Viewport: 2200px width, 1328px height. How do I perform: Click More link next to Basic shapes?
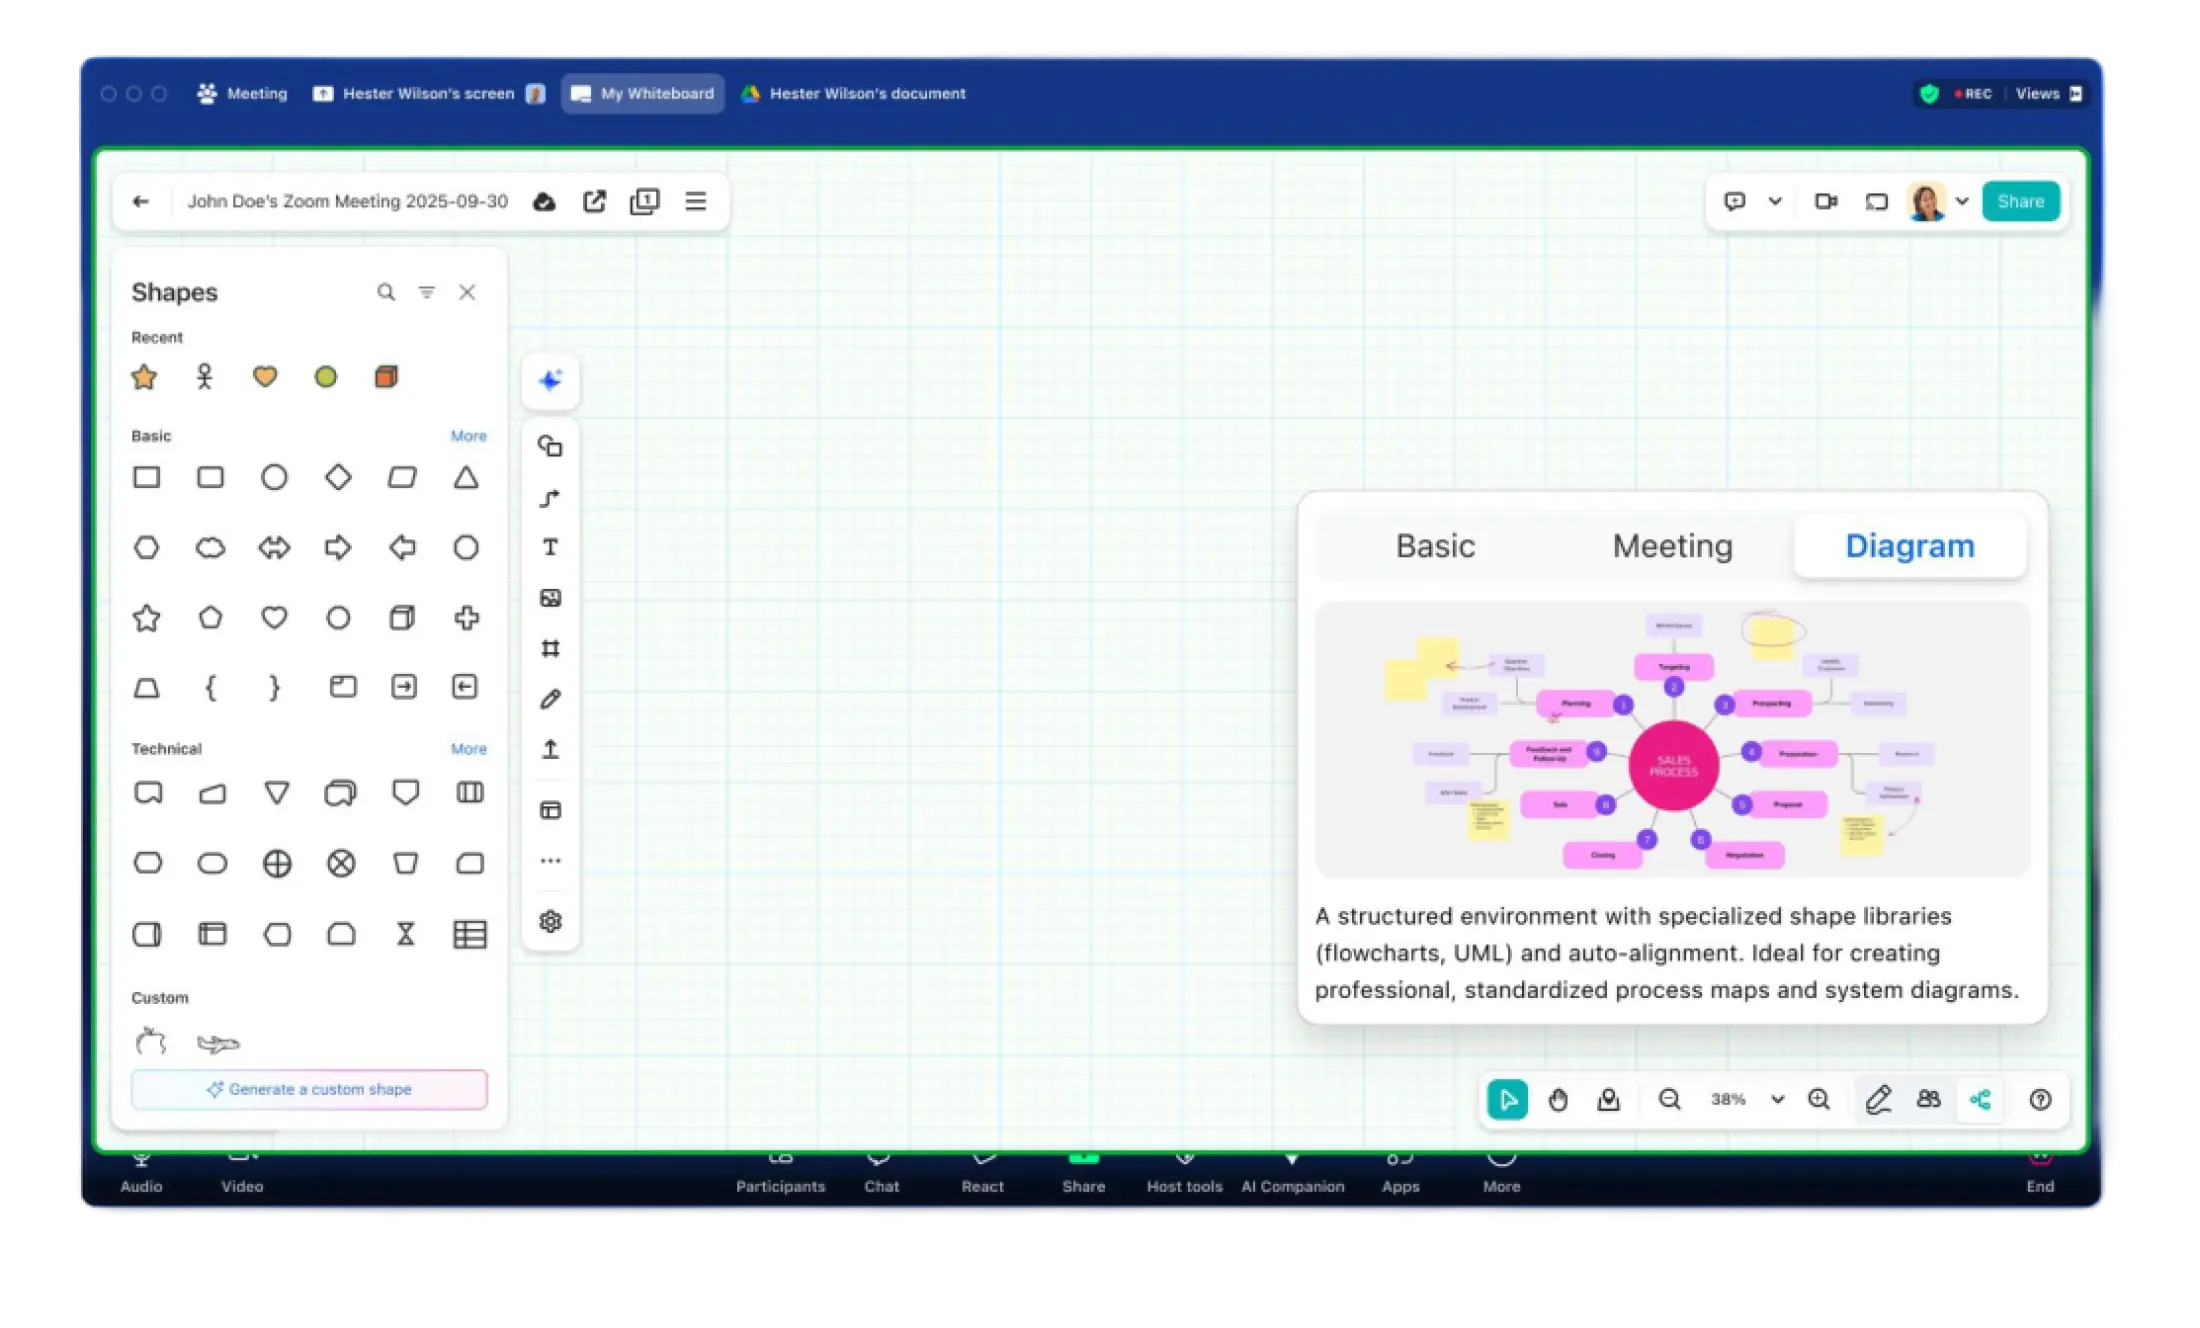pyautogui.click(x=468, y=436)
